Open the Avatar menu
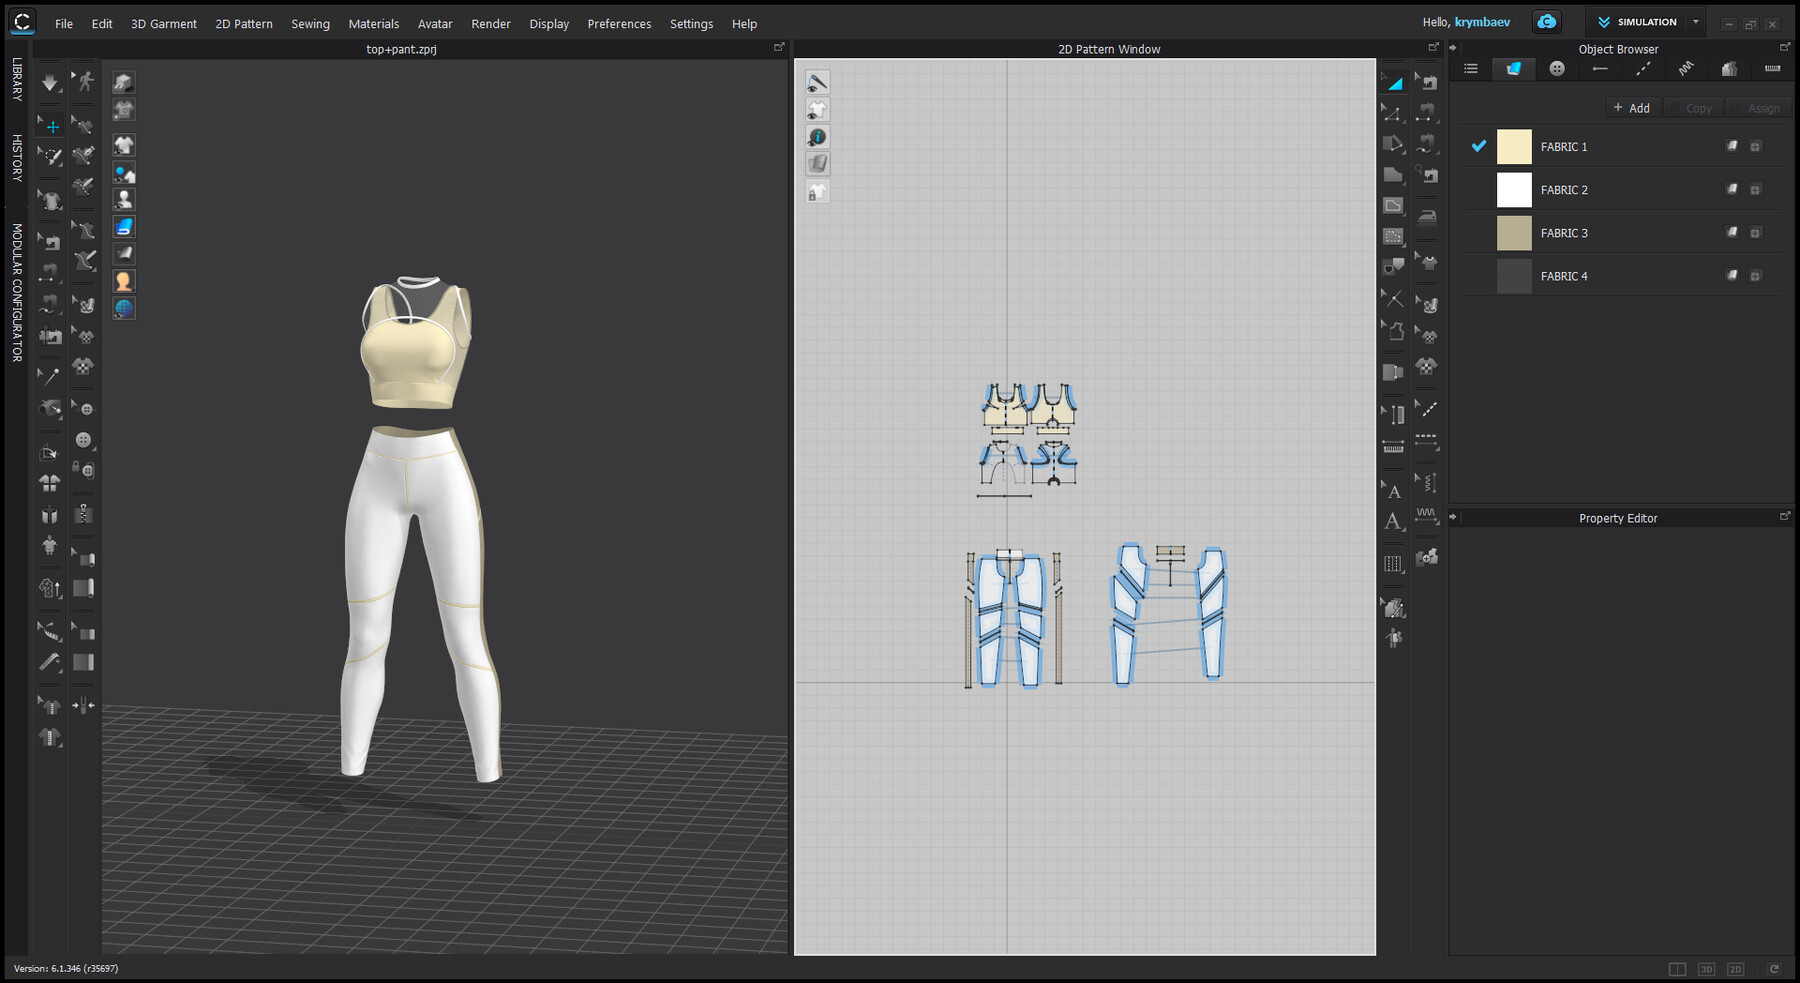This screenshot has height=983, width=1800. click(x=435, y=24)
